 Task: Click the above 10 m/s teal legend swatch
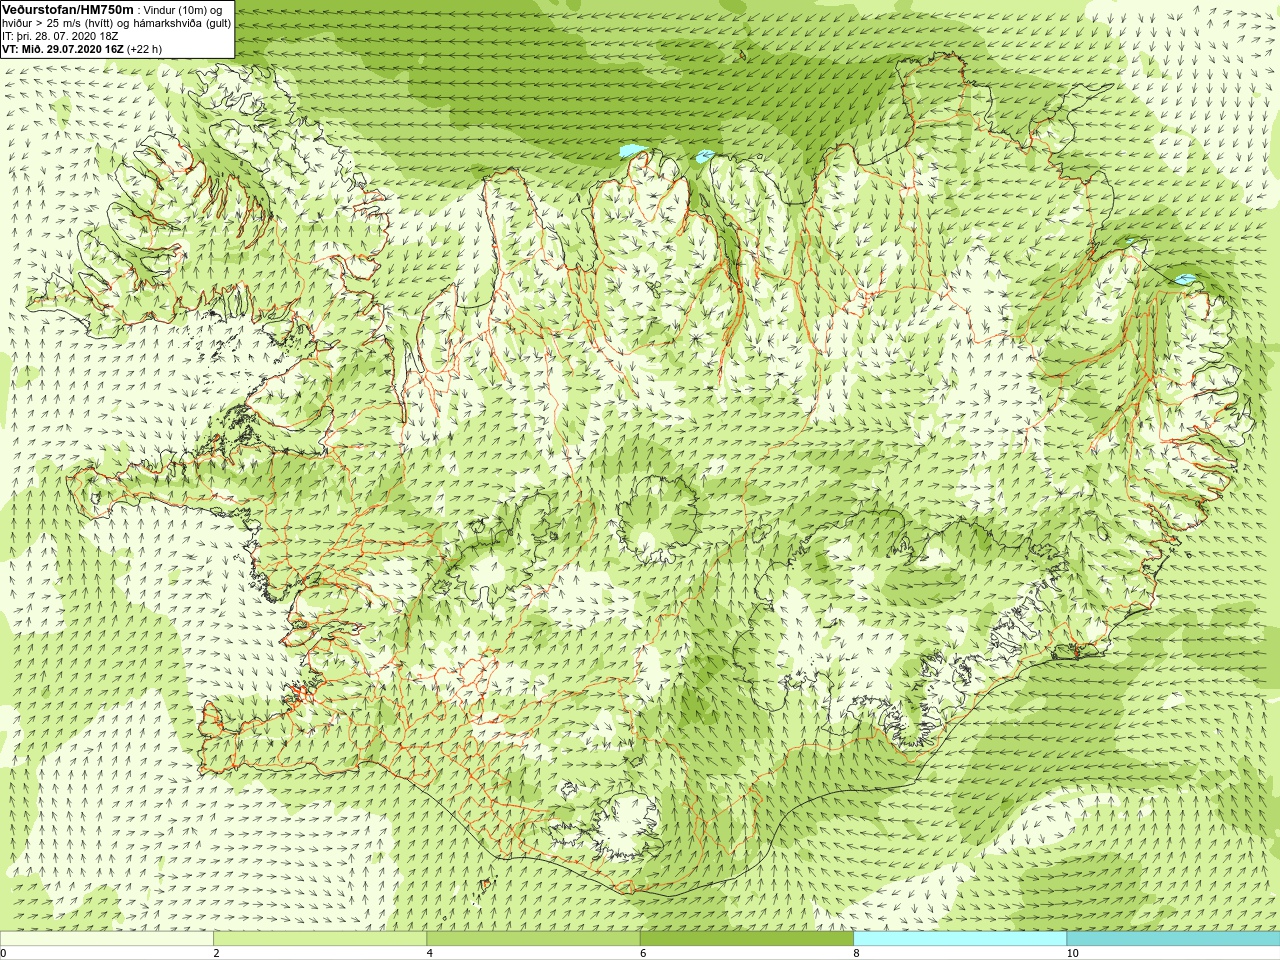point(1173,939)
